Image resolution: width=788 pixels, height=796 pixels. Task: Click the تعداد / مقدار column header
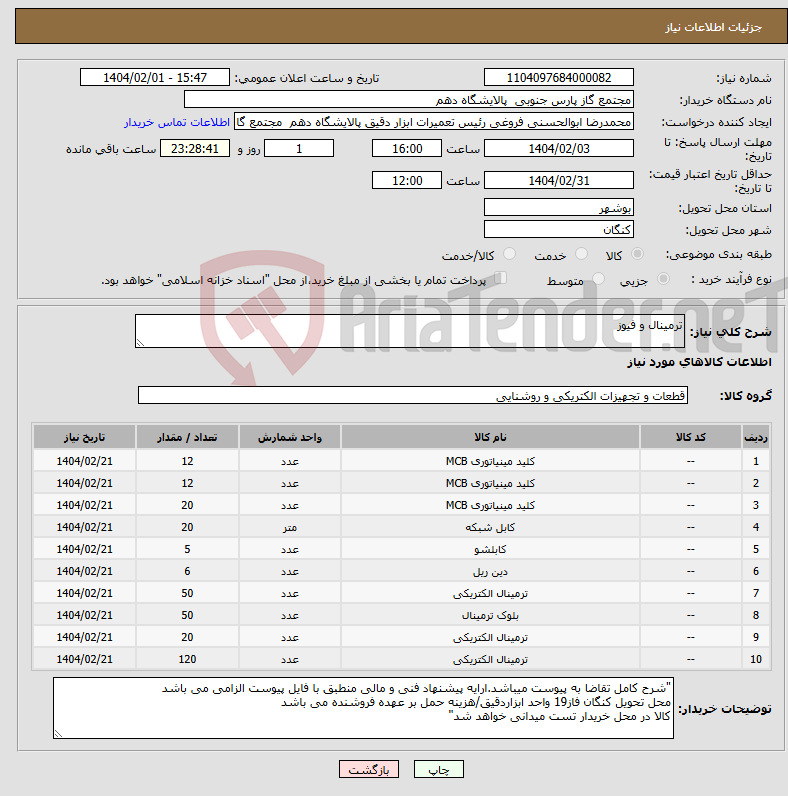coord(187,437)
